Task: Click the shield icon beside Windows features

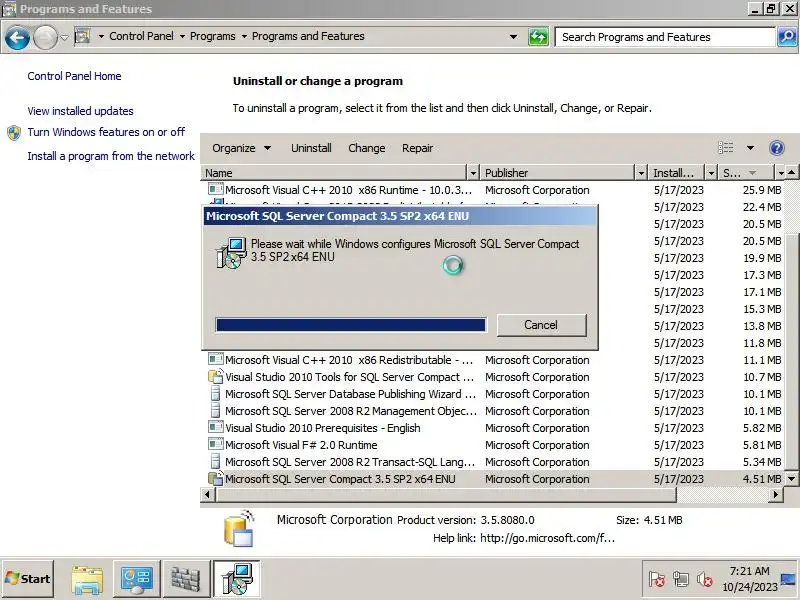Action: [x=14, y=133]
